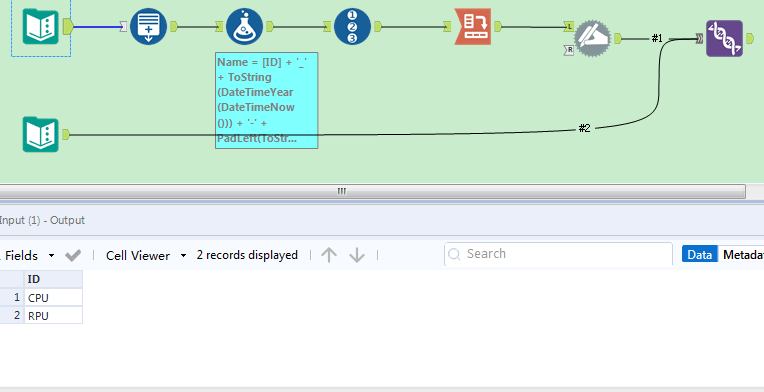764x392 pixels.
Task: Click the Record ID output anchor
Action: (378, 27)
